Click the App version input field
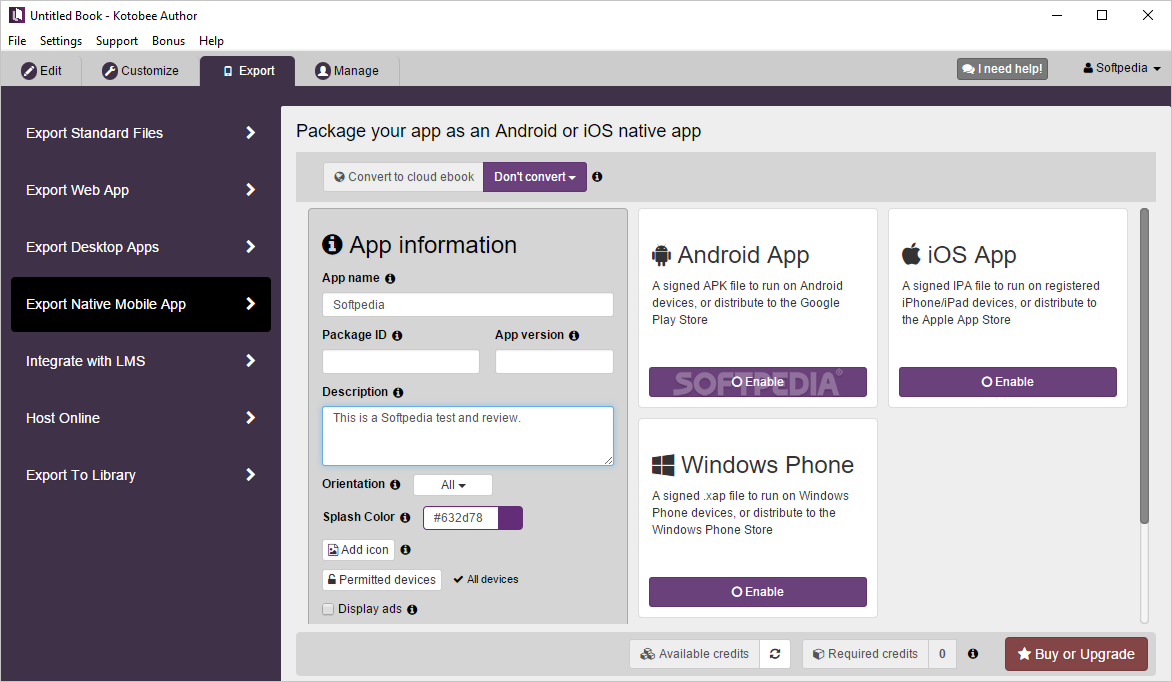 [x=555, y=362]
